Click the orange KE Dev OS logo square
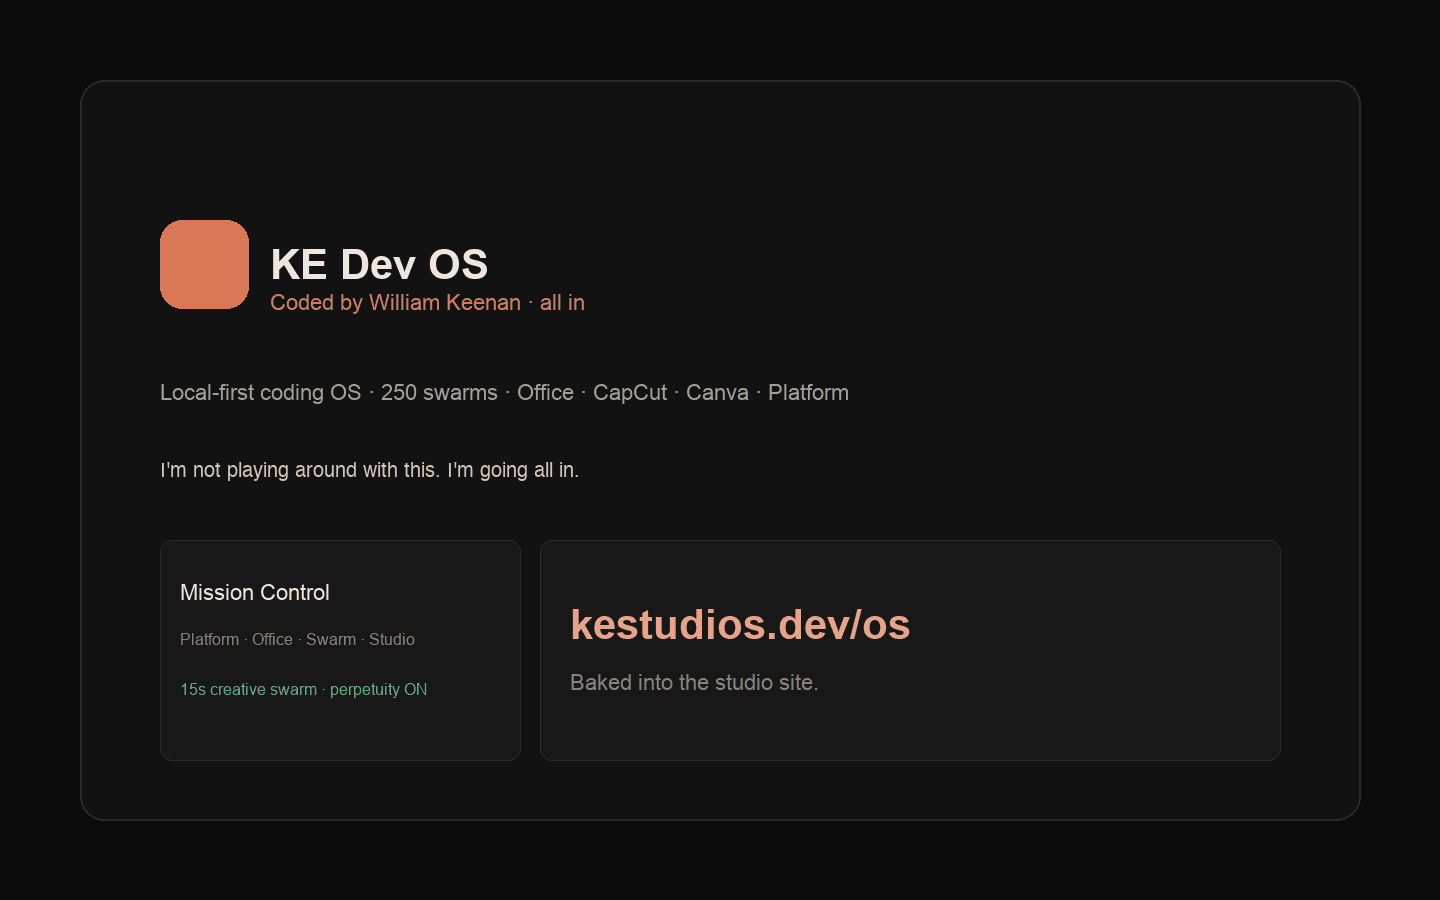This screenshot has width=1440, height=900. pos(204,264)
